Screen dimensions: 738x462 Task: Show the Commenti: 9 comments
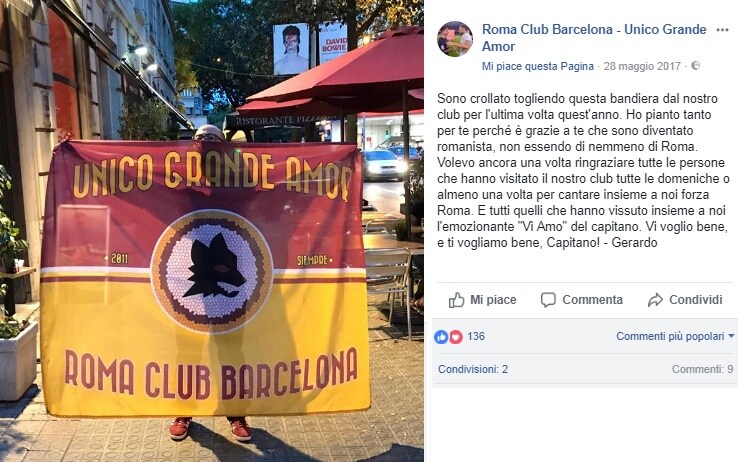[702, 369]
